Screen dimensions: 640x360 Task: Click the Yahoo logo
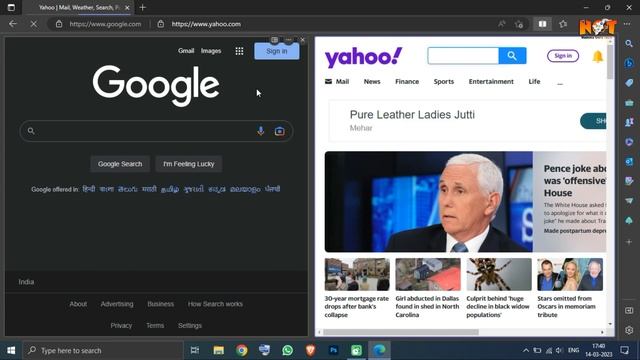(x=363, y=57)
